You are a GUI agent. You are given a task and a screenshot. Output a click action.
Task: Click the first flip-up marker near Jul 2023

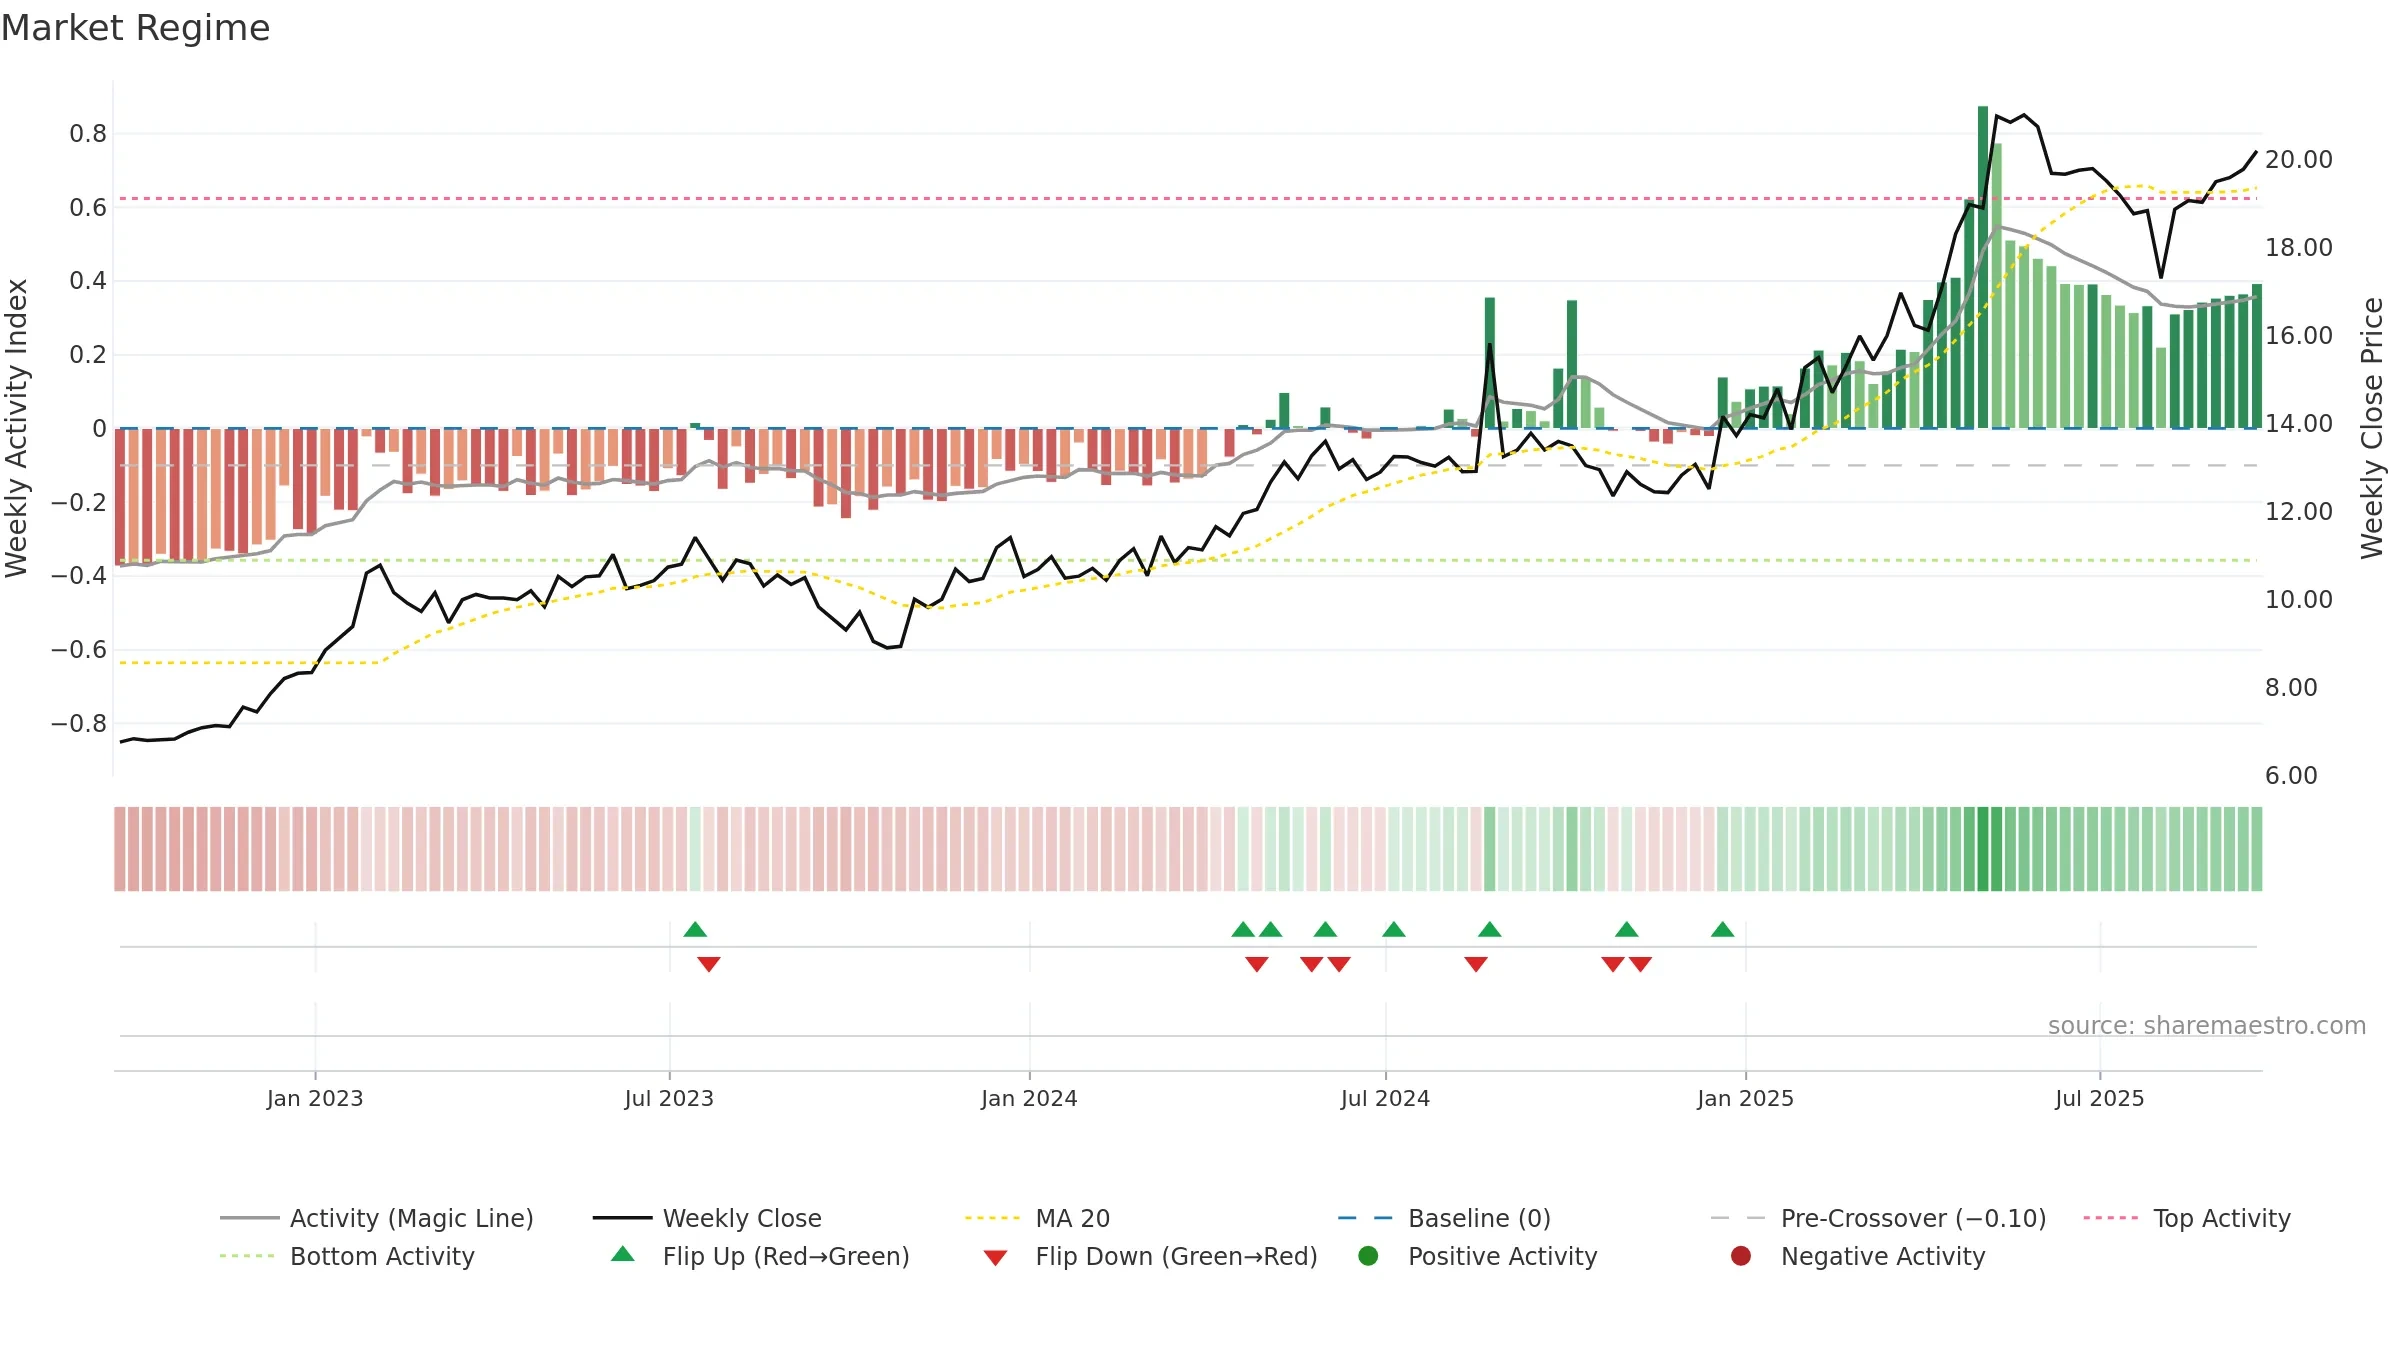pyautogui.click(x=695, y=930)
